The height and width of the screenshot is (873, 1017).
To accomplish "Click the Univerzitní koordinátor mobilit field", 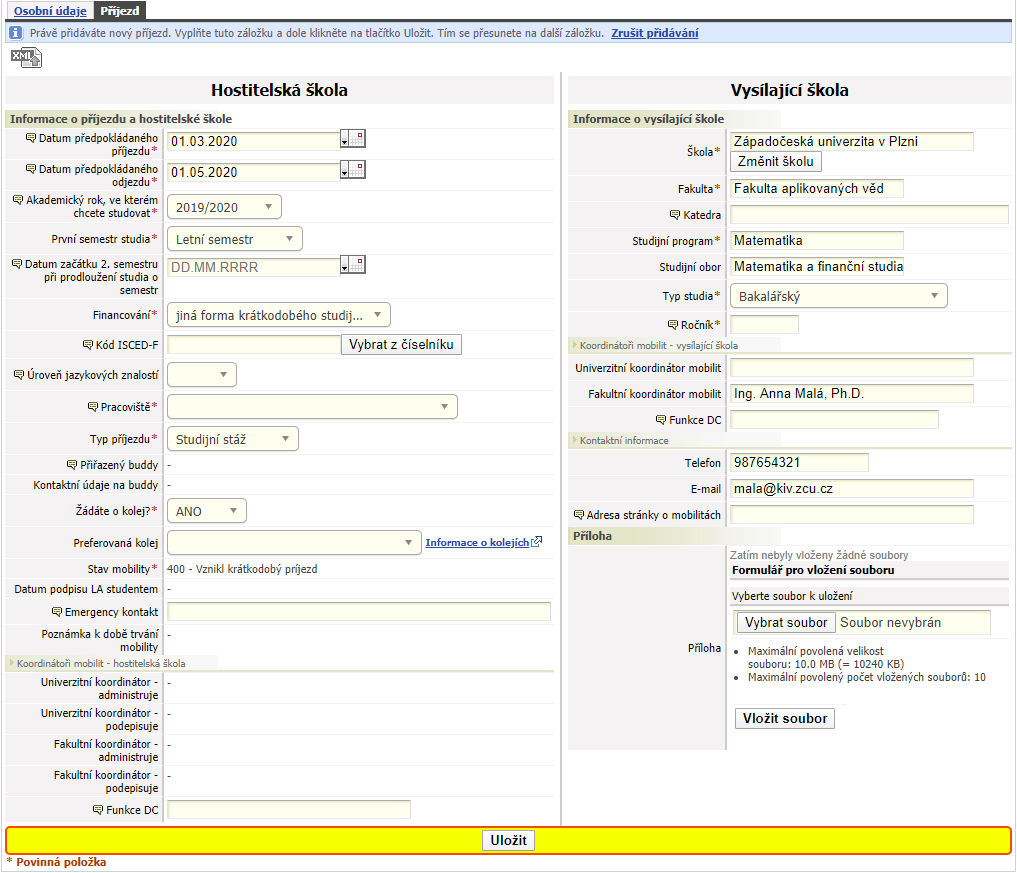I will point(852,368).
